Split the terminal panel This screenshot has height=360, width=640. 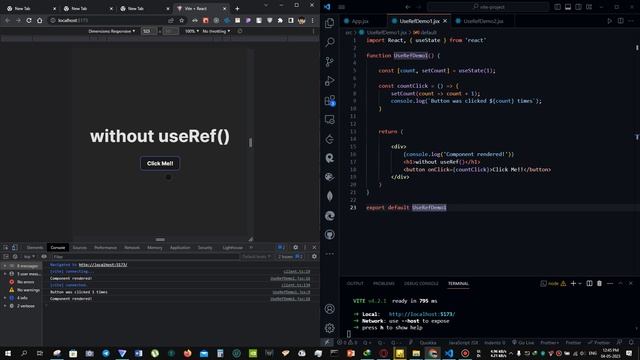pos(589,283)
